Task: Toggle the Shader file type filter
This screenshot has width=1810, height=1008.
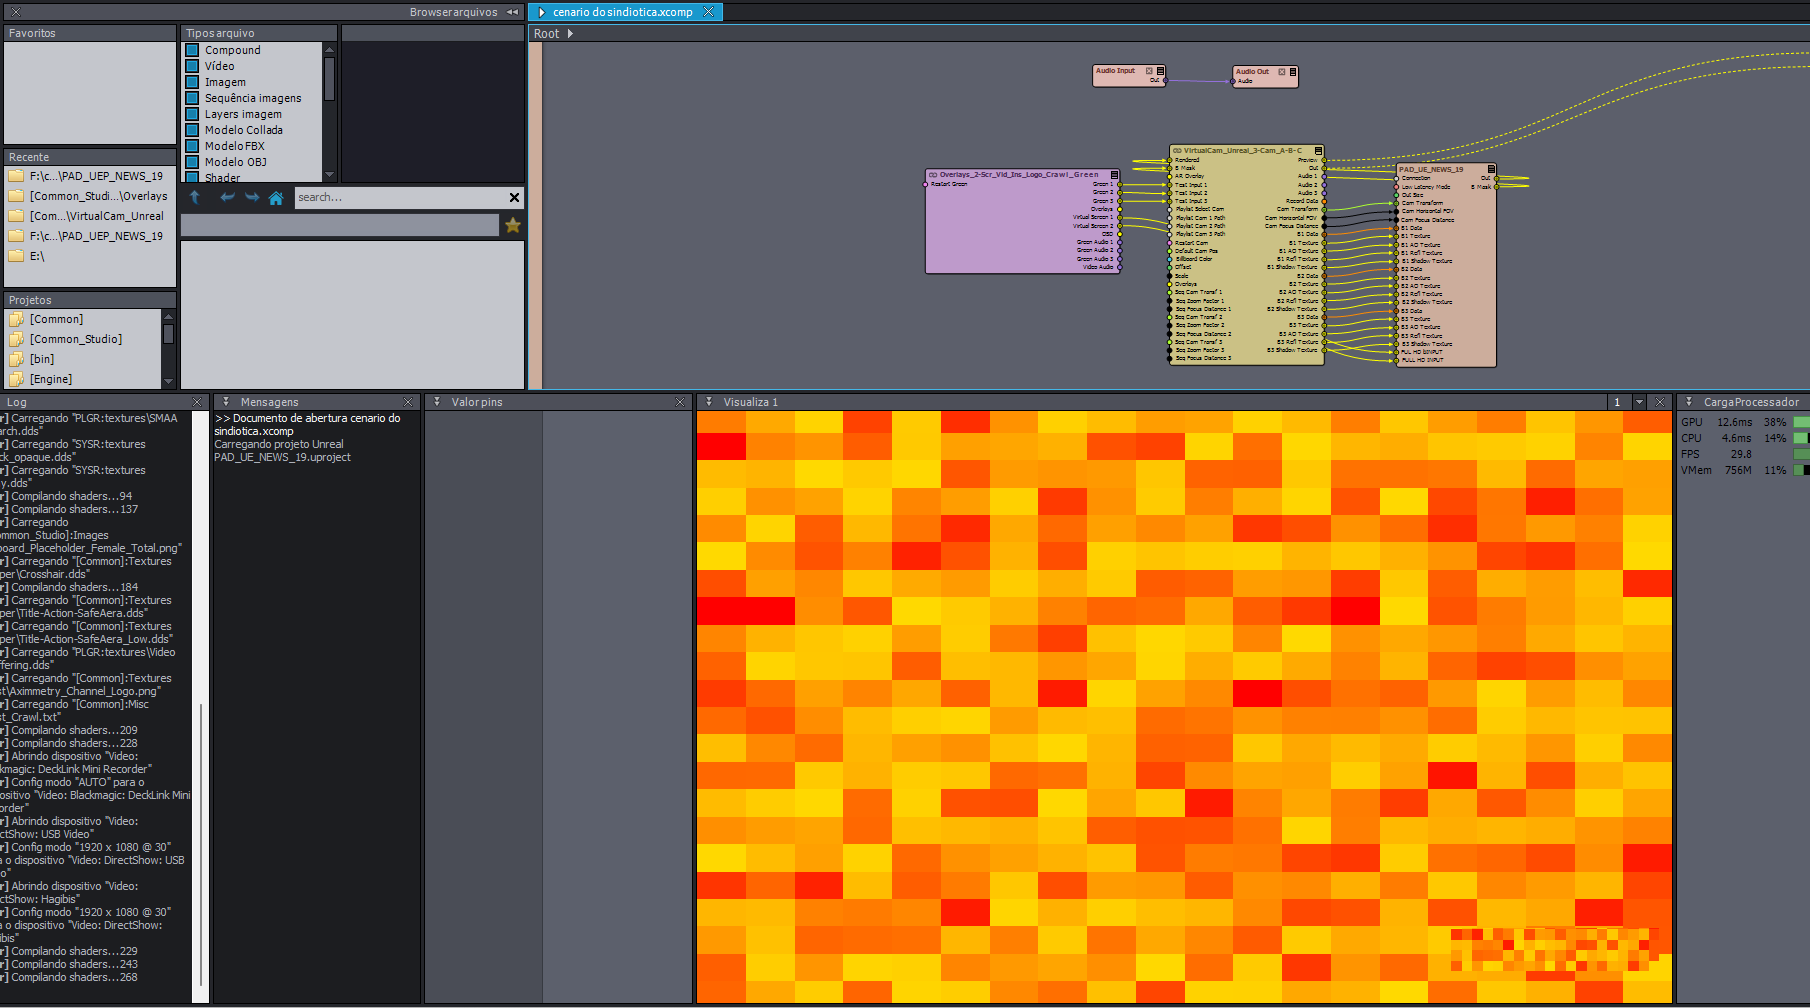Action: click(192, 177)
